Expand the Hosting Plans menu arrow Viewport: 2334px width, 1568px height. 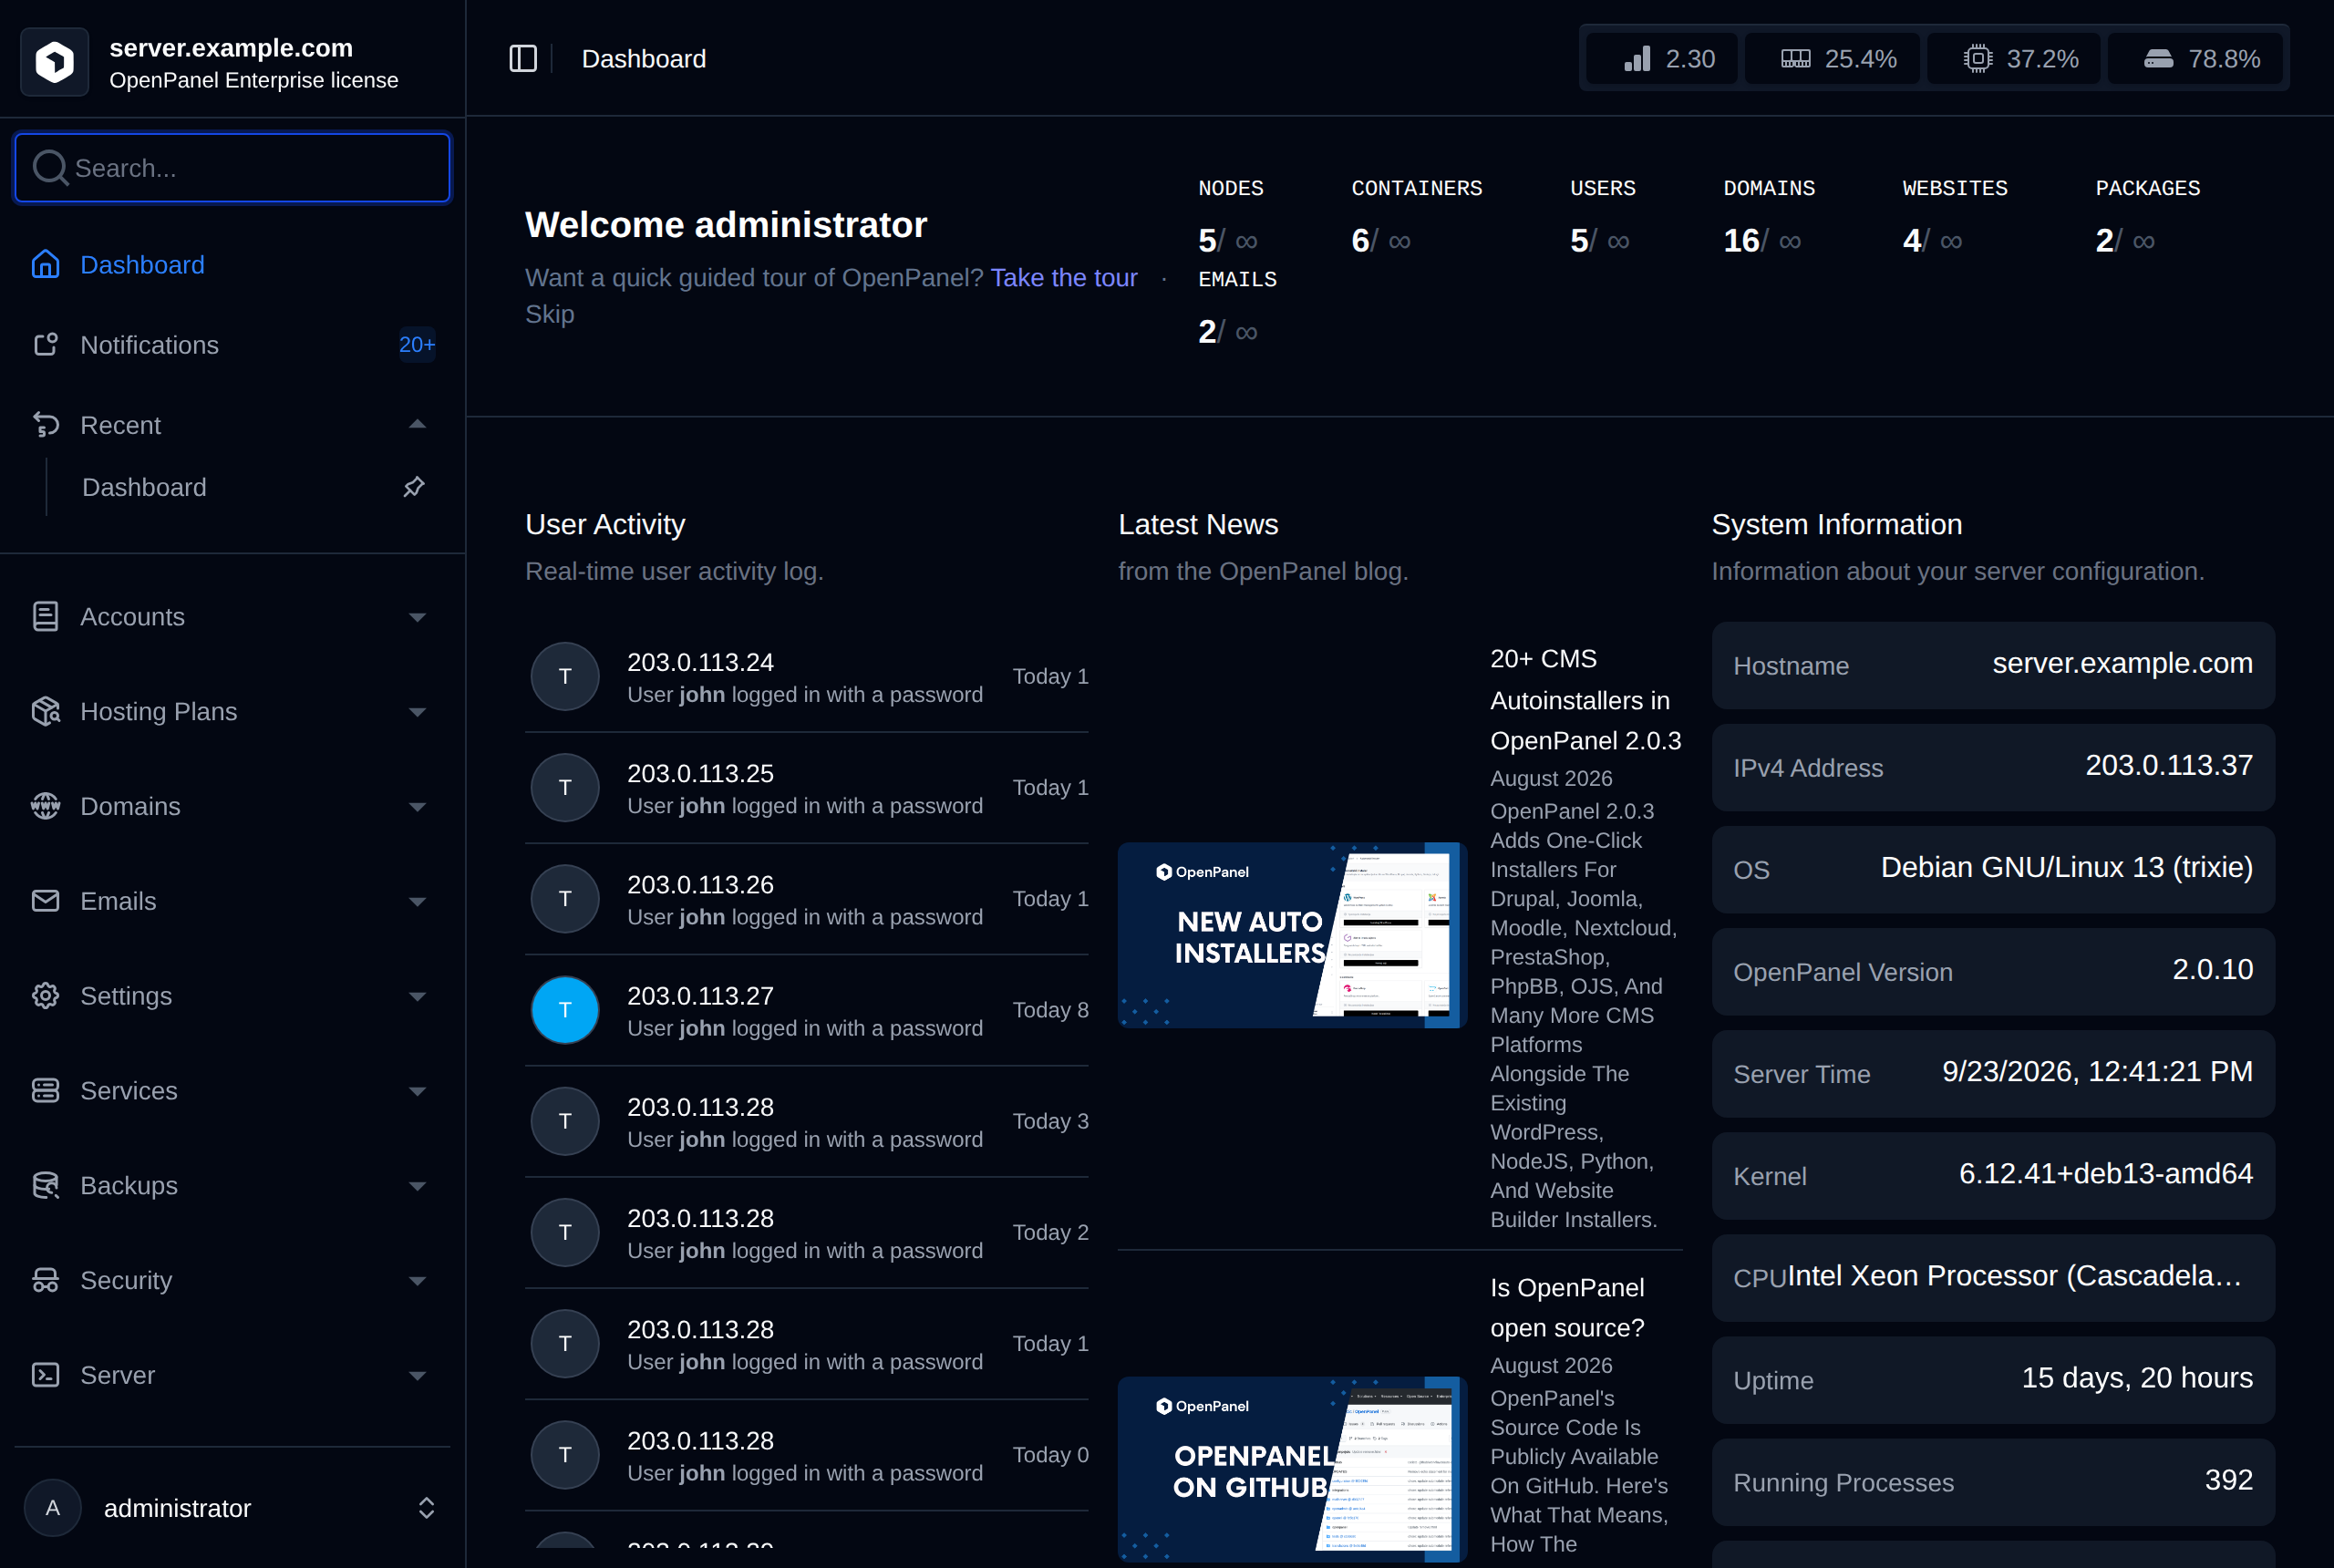pyautogui.click(x=417, y=712)
